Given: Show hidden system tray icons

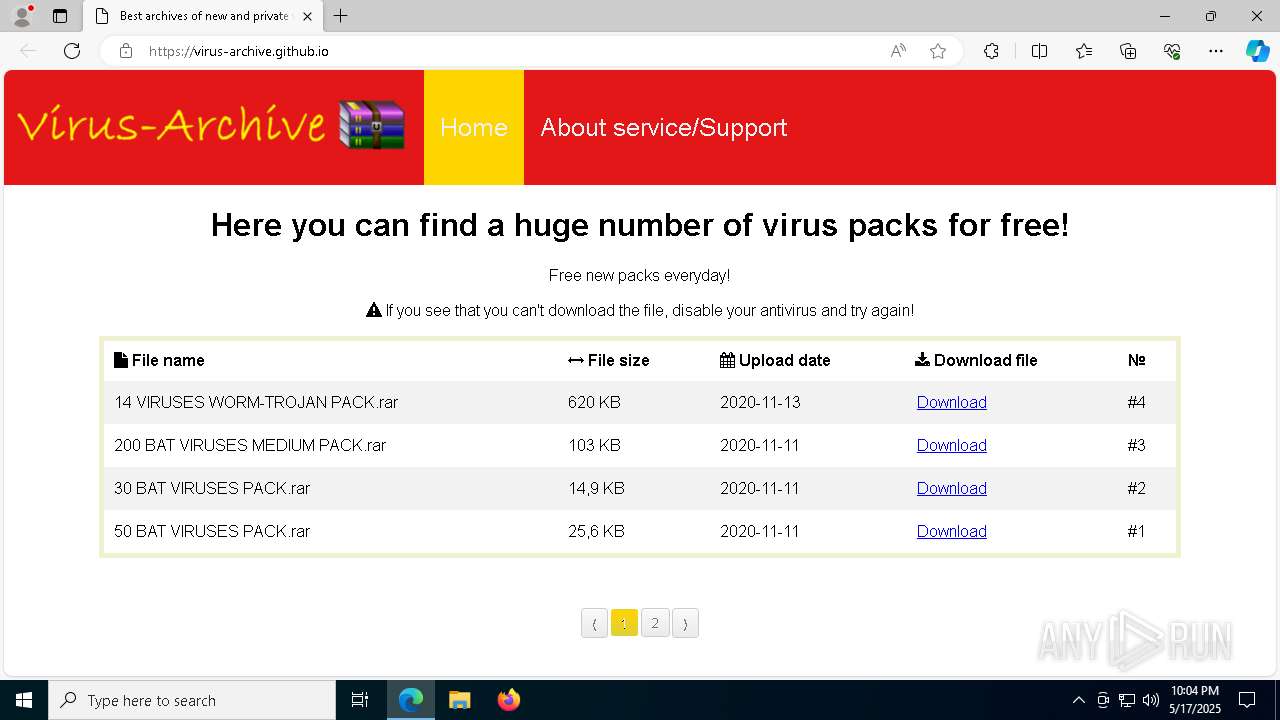Looking at the screenshot, I should click(x=1078, y=700).
